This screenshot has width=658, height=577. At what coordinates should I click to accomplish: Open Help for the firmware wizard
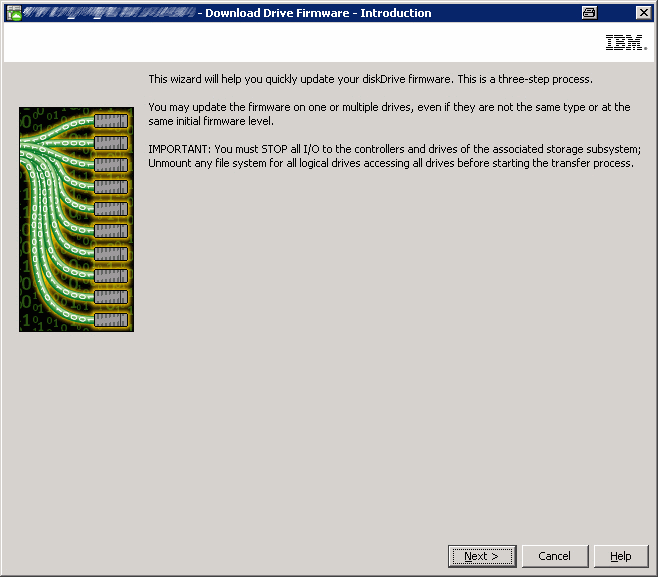[620, 556]
